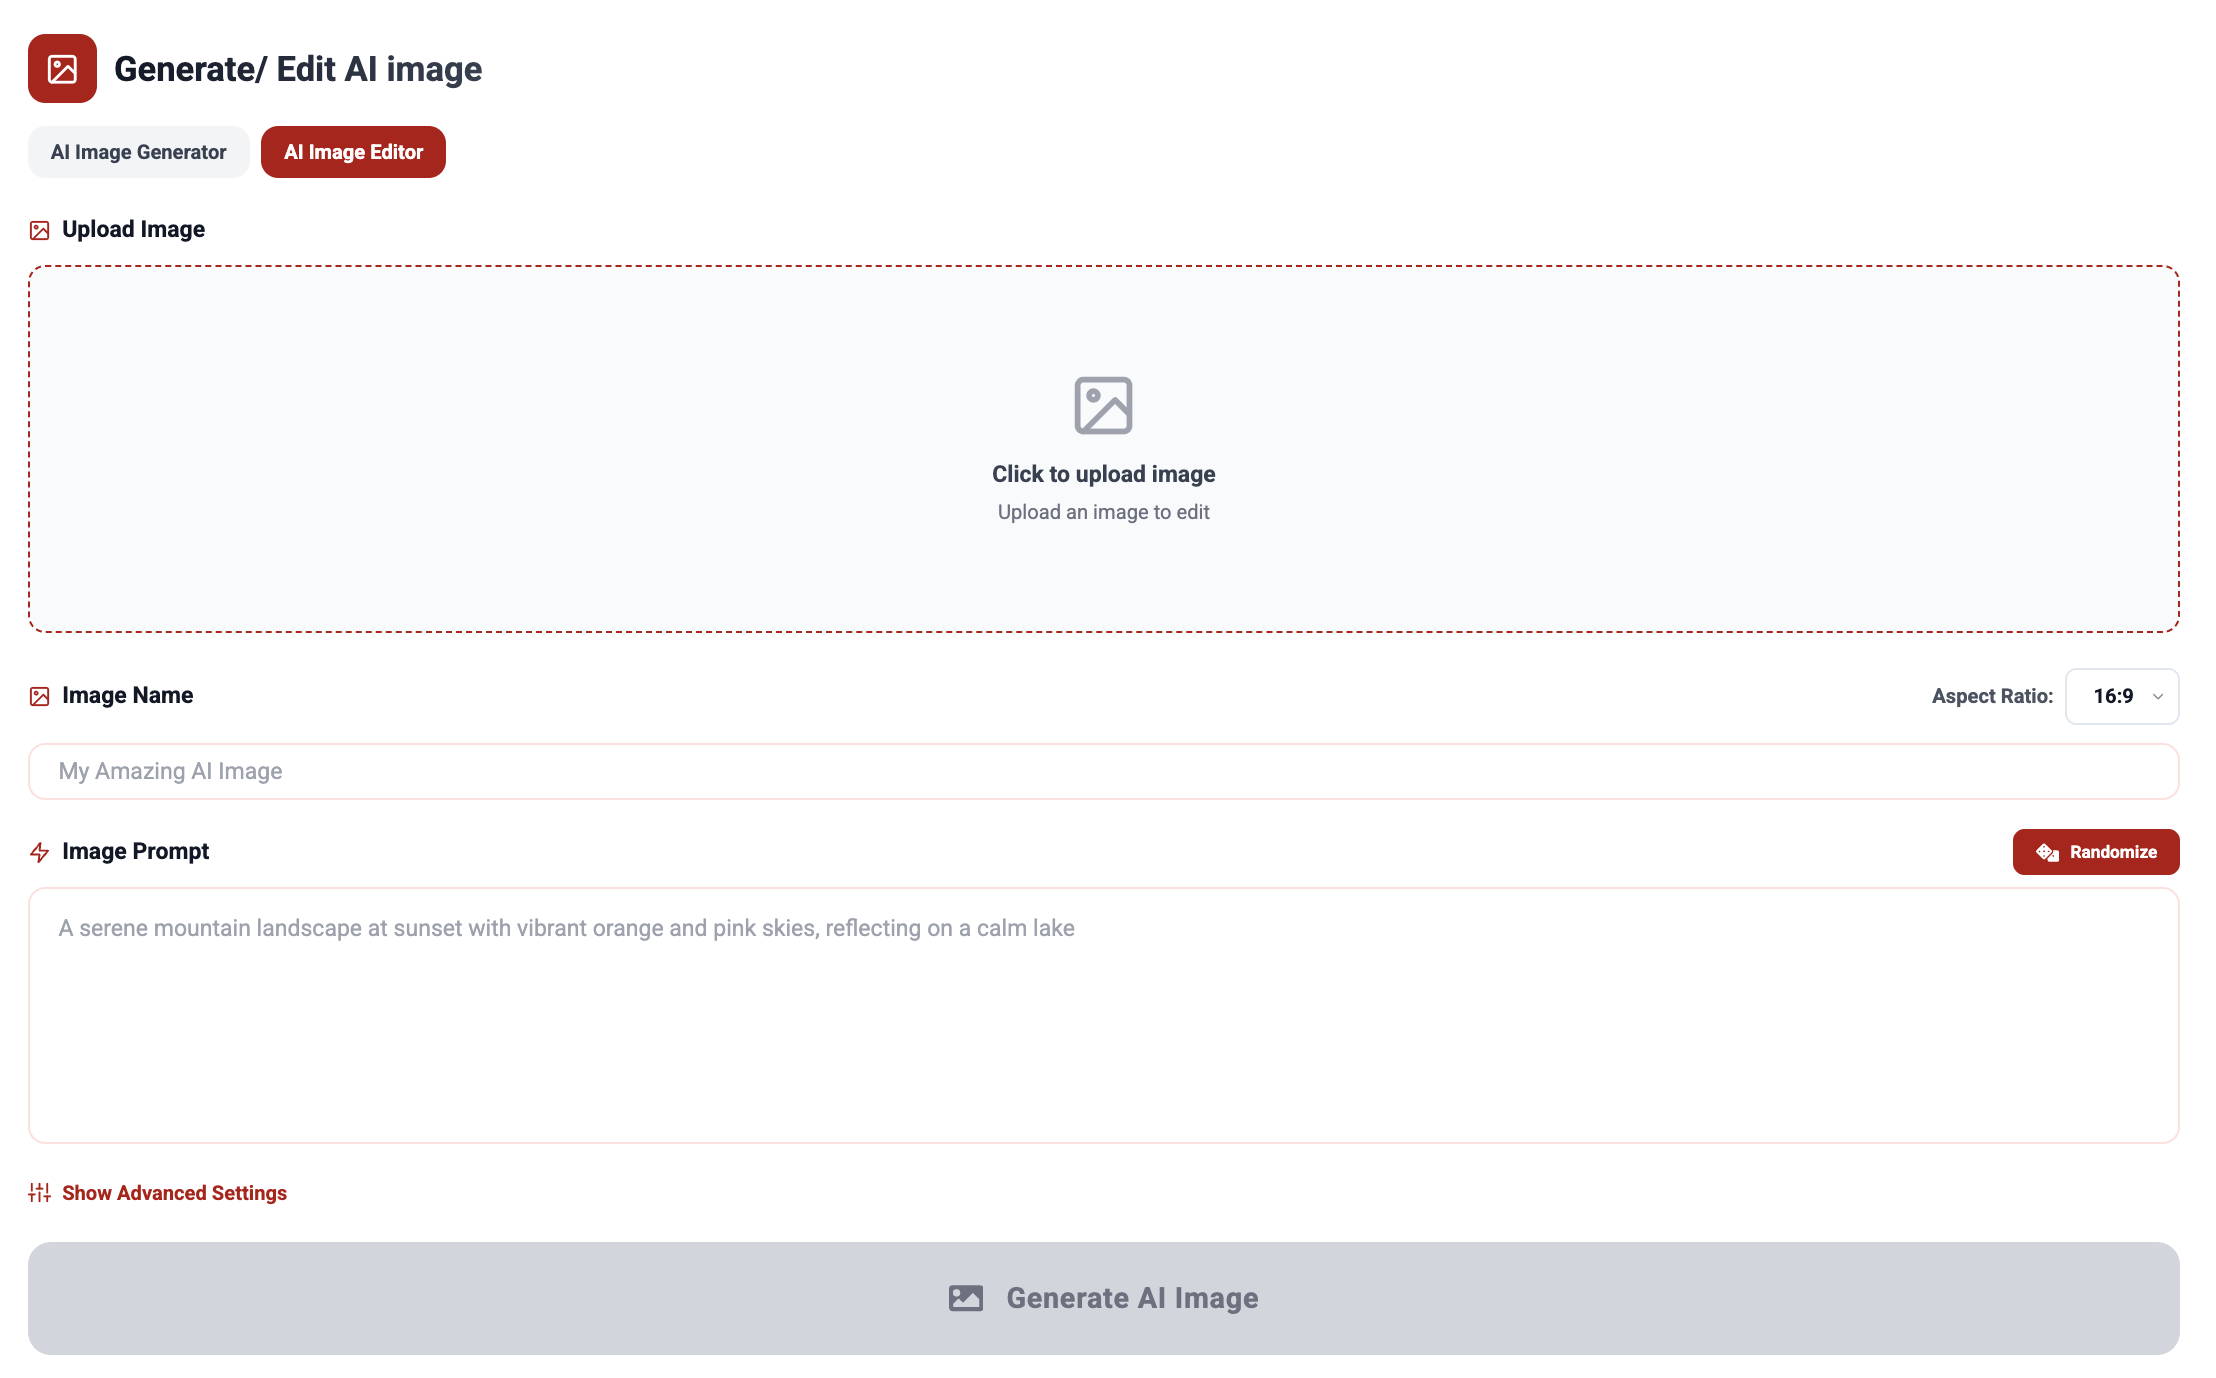Viewport: 2216px width, 1378px height.
Task: Click the red image logo icon in header
Action: coord(62,69)
